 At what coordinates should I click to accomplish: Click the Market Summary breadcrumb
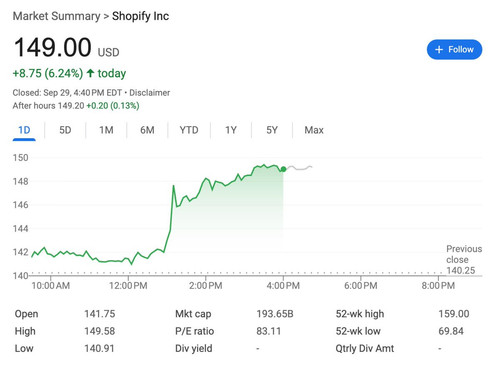[56, 16]
